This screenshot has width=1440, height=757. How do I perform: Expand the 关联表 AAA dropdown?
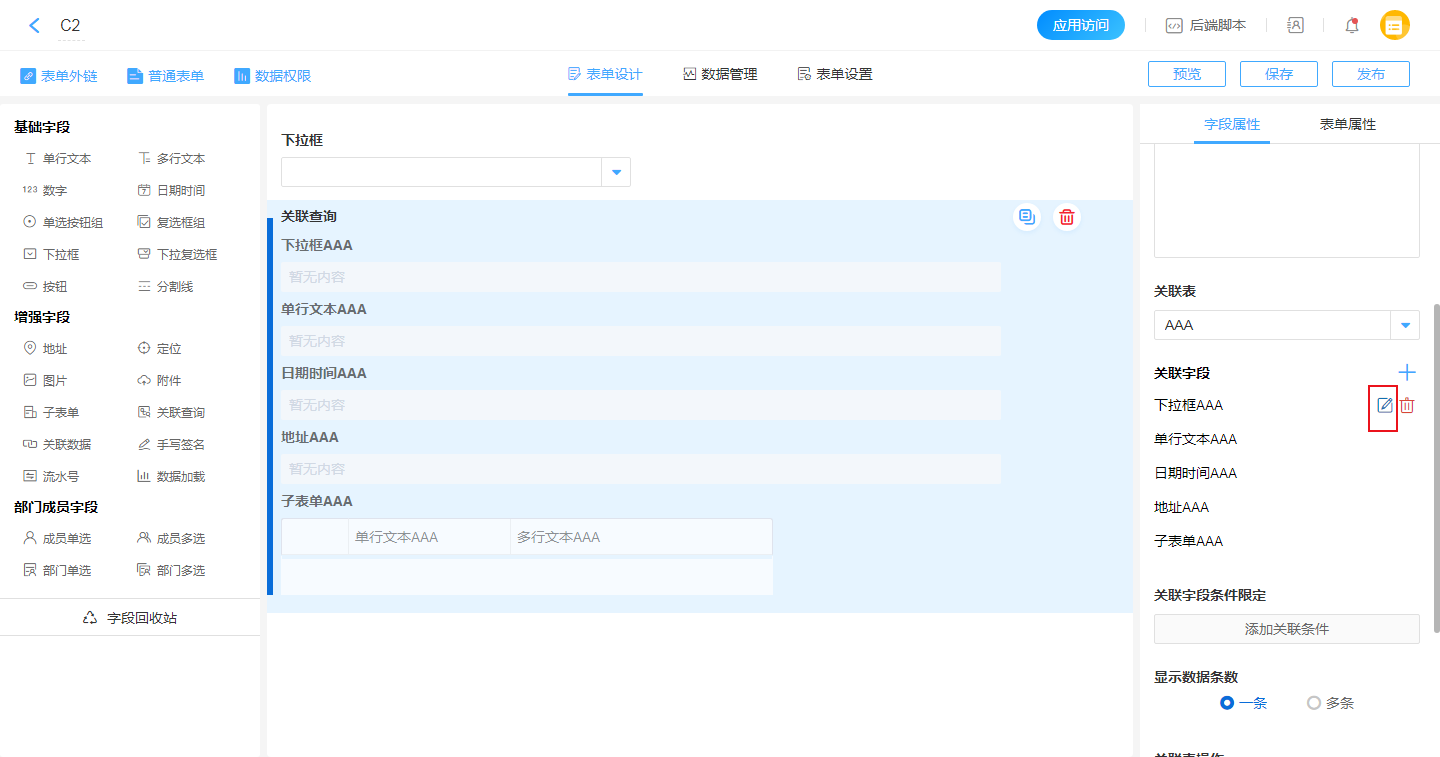(x=1406, y=325)
